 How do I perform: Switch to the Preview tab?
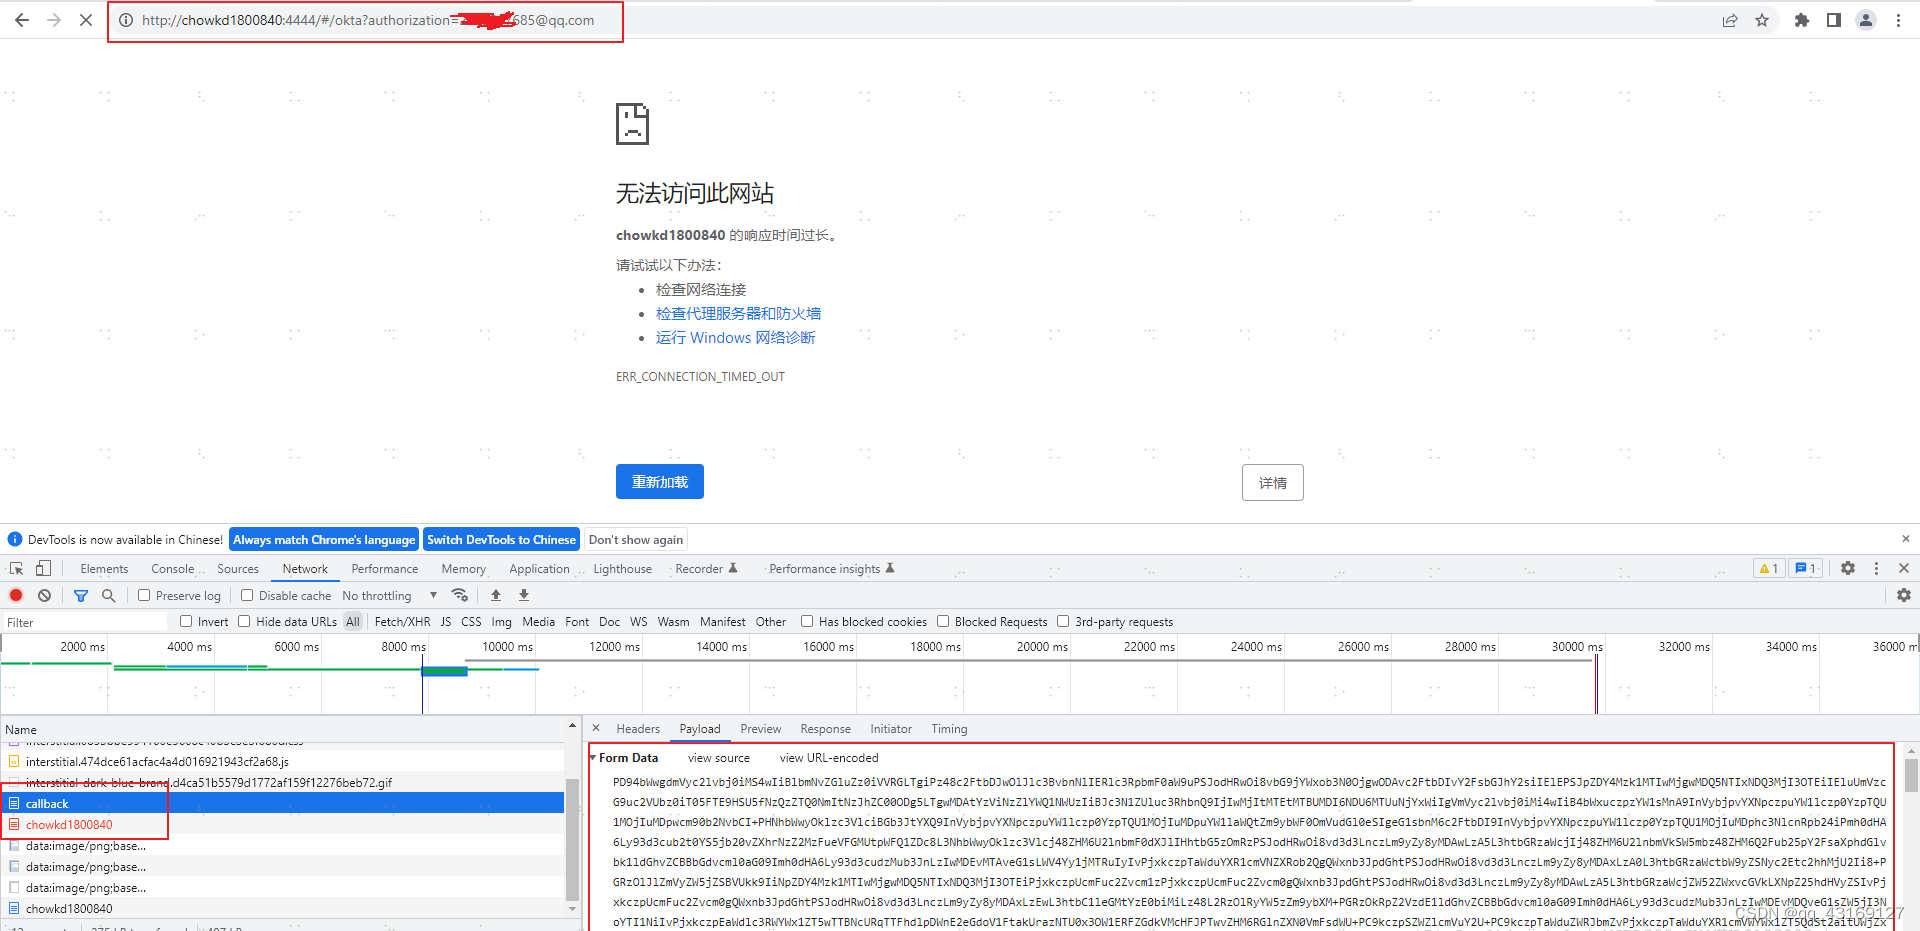(x=760, y=728)
